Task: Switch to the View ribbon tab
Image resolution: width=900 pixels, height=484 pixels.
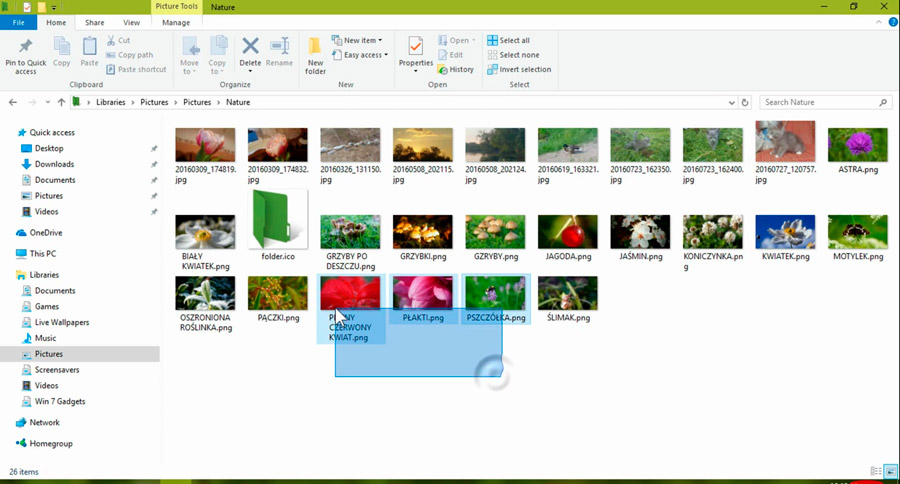Action: coord(131,22)
